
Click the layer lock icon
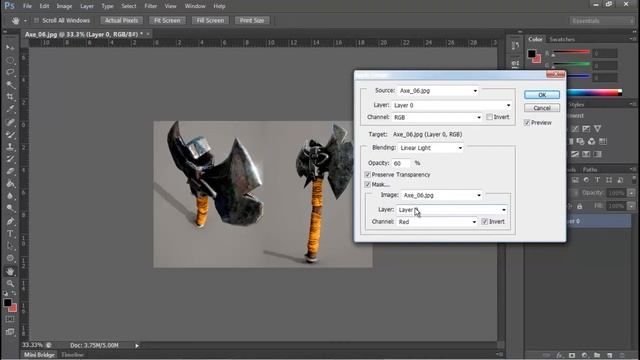(580, 206)
